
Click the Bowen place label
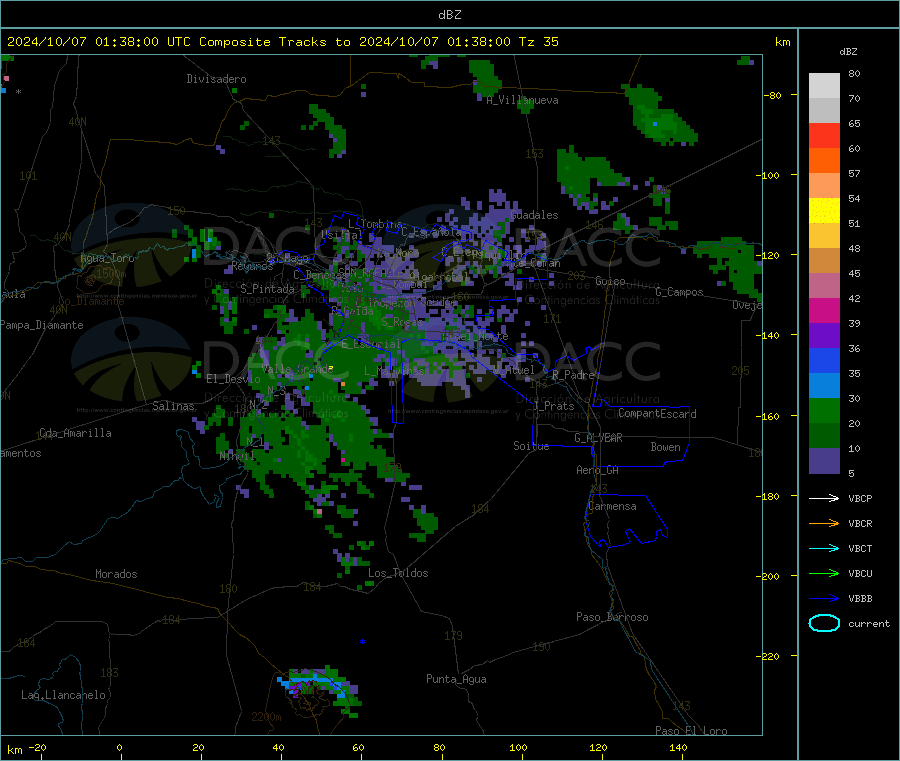point(666,447)
